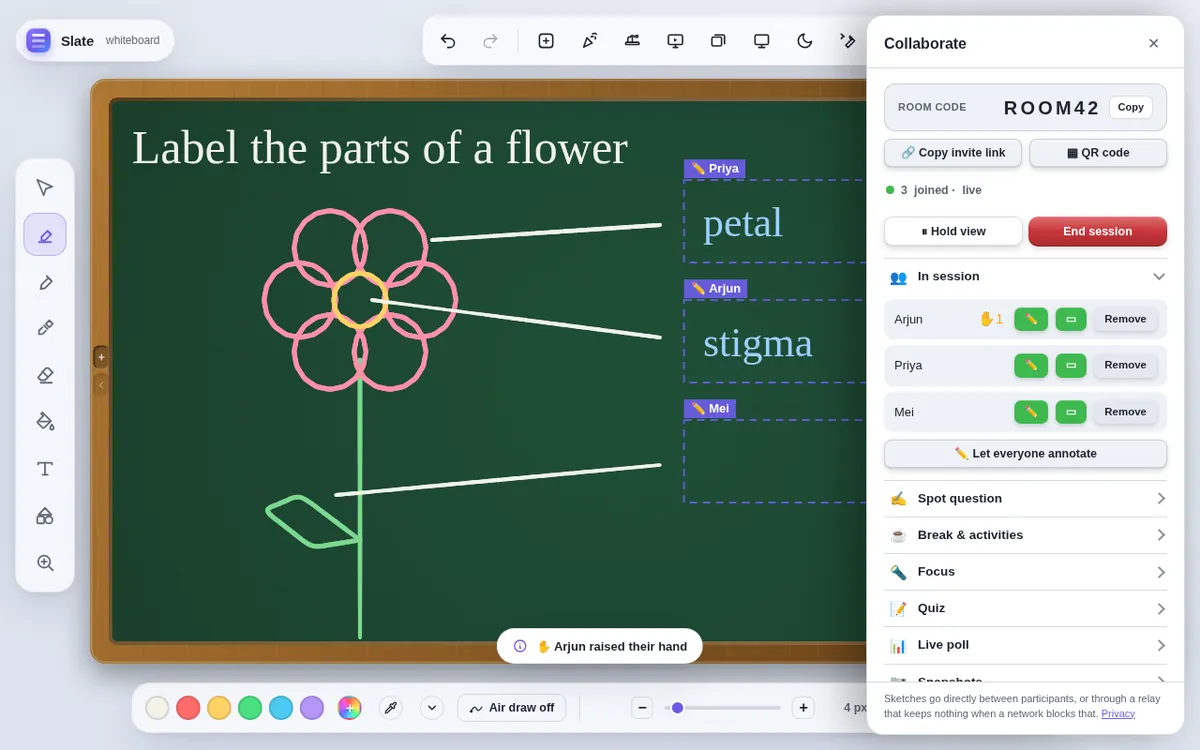
Task: Click the "Arjun raised their hand" toast
Action: (600, 646)
